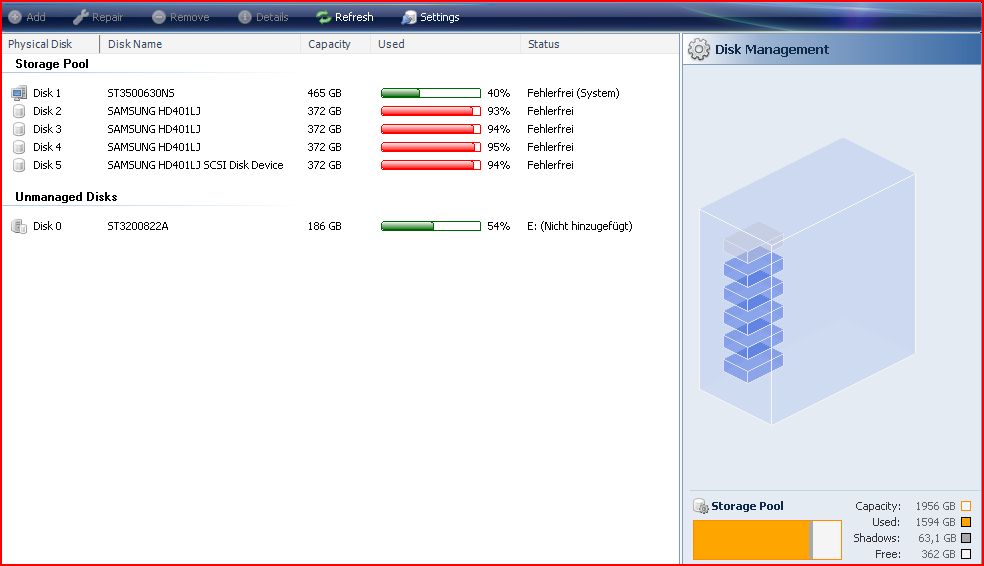Click the Repair wrench icon
The width and height of the screenshot is (984, 566).
[x=81, y=17]
